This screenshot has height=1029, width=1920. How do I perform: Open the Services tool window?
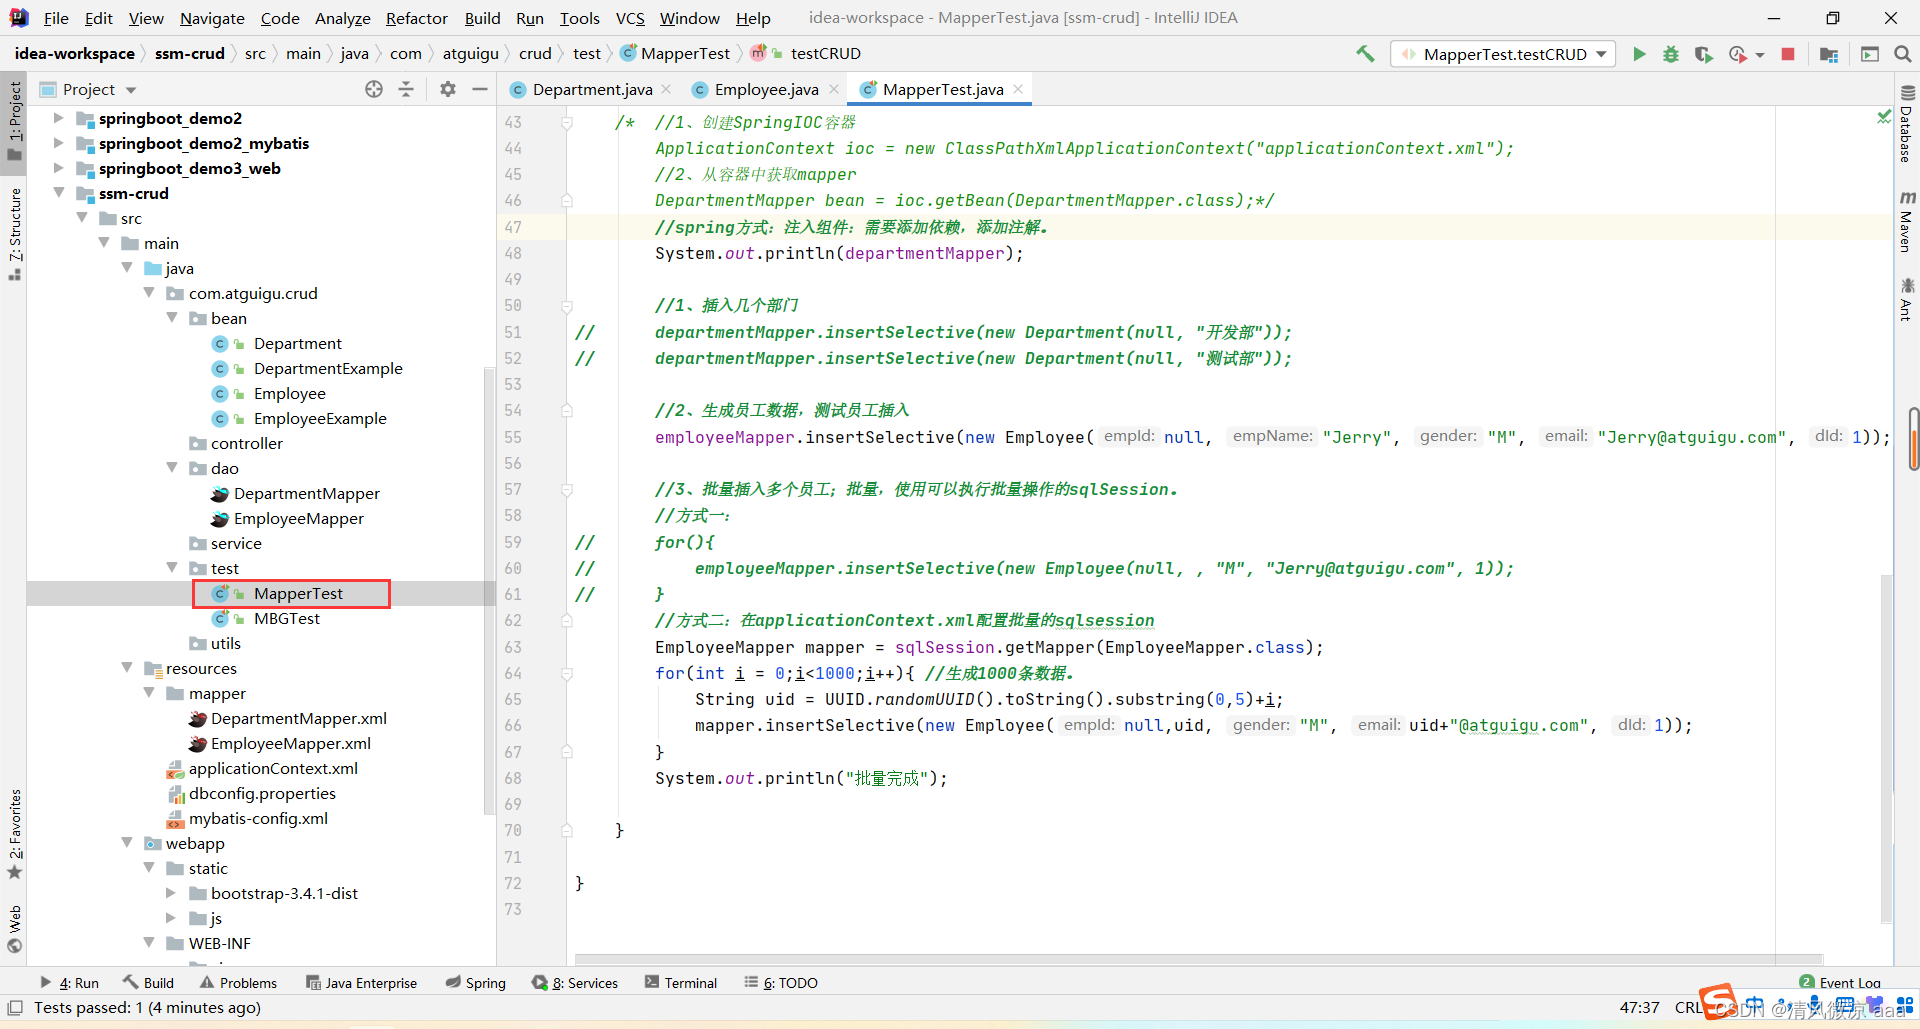click(575, 983)
